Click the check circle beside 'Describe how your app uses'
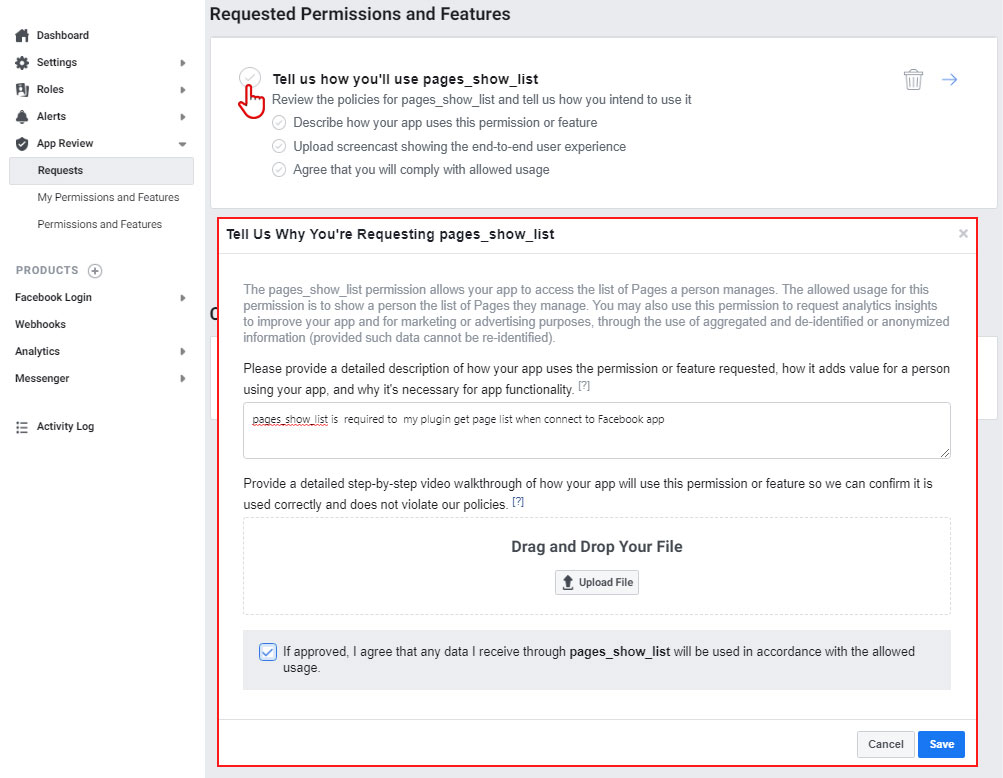This screenshot has width=1003, height=778. pyautogui.click(x=279, y=123)
